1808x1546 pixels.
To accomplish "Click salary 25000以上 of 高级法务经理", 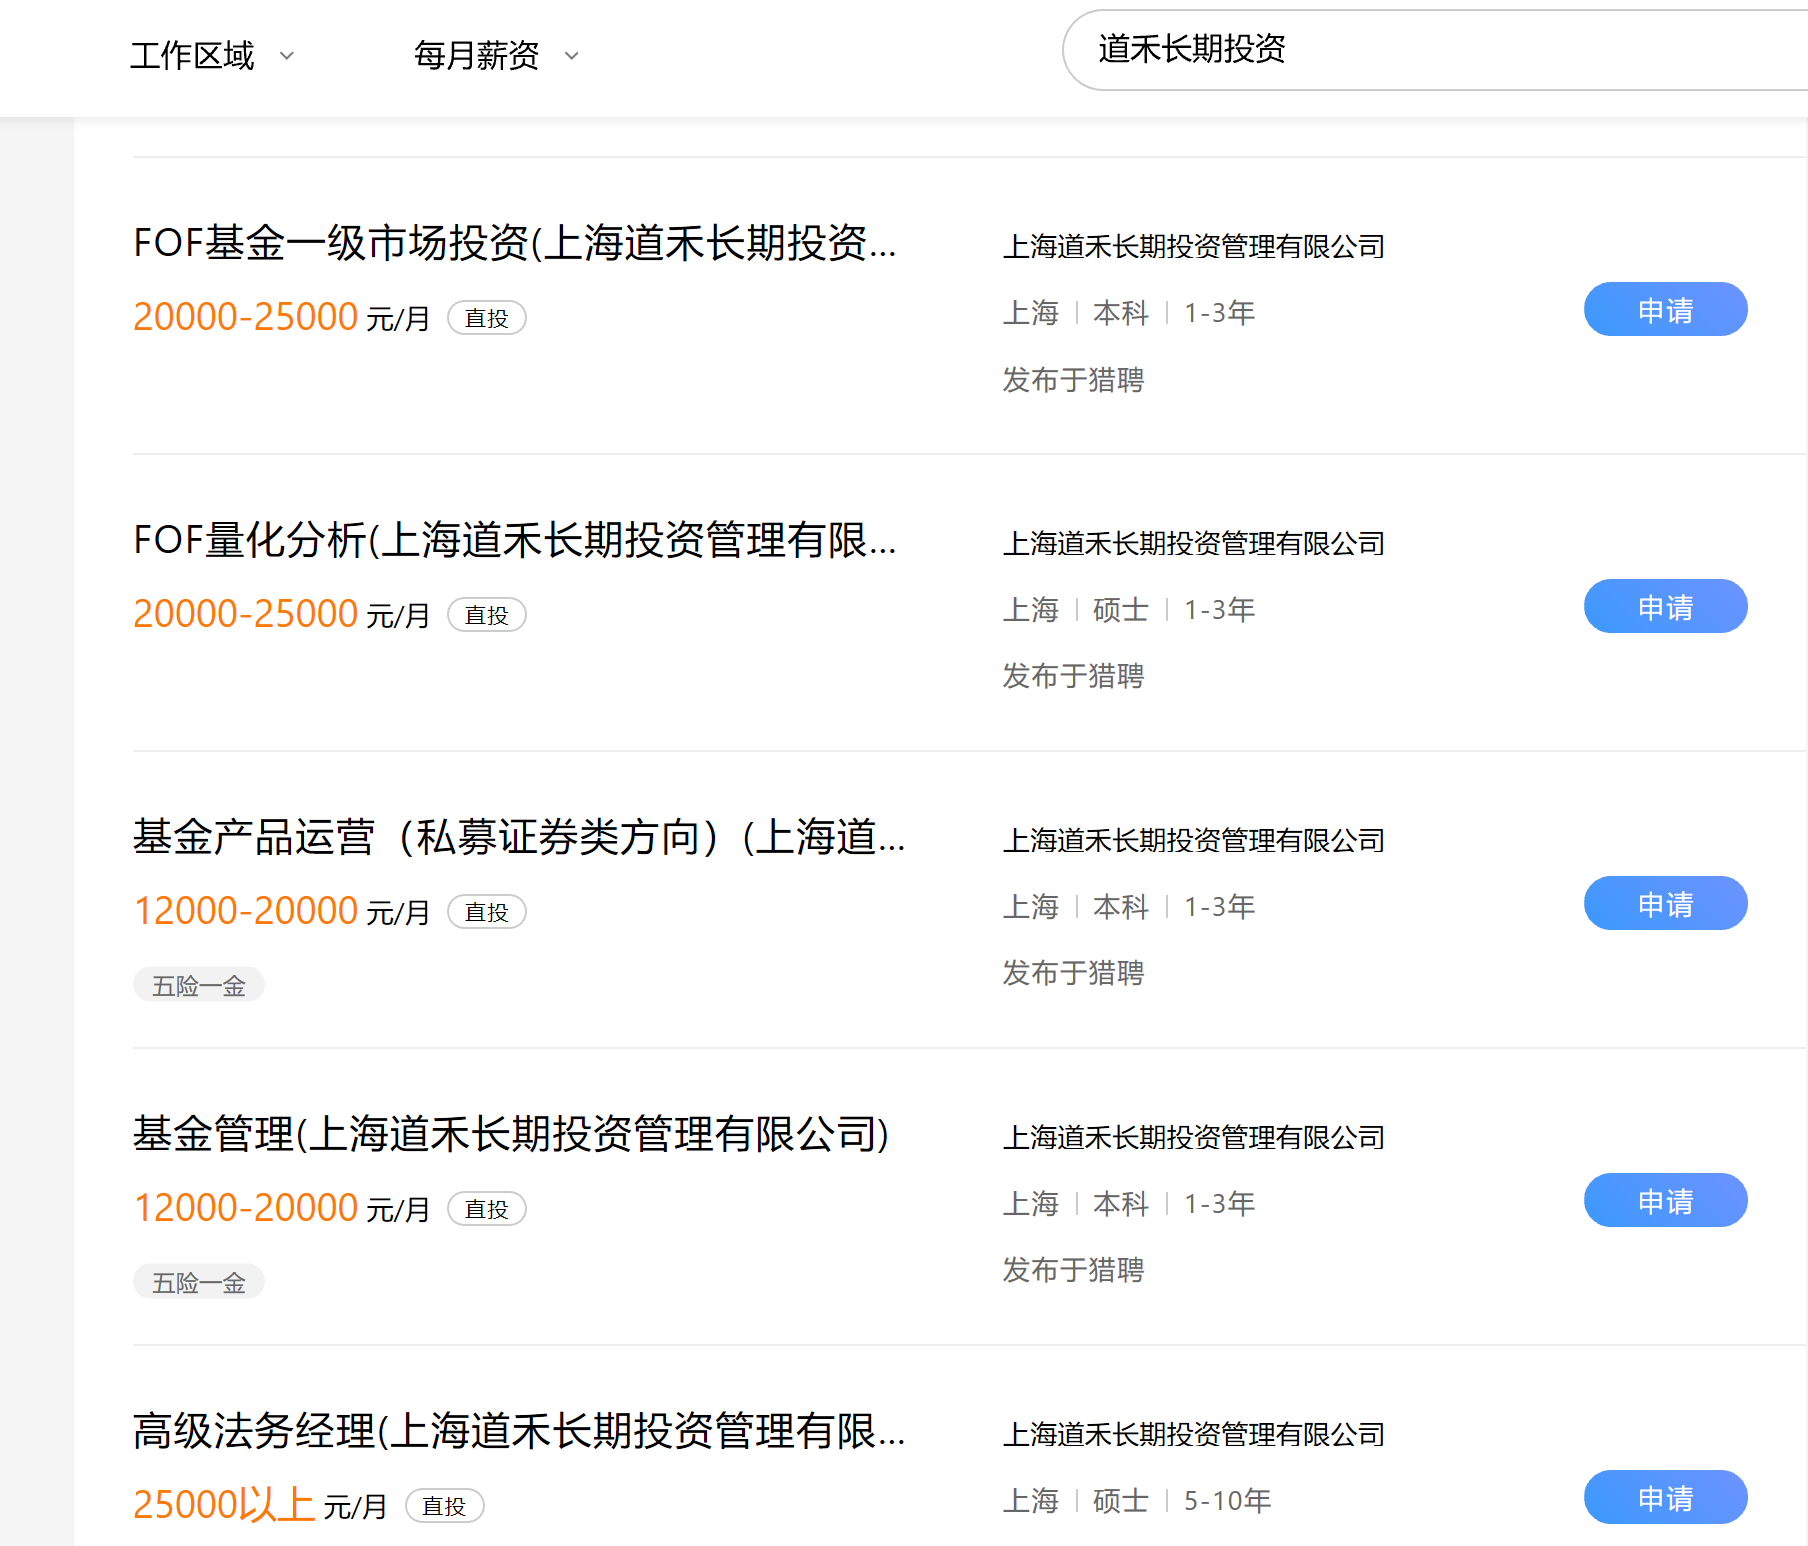I will pos(224,1505).
